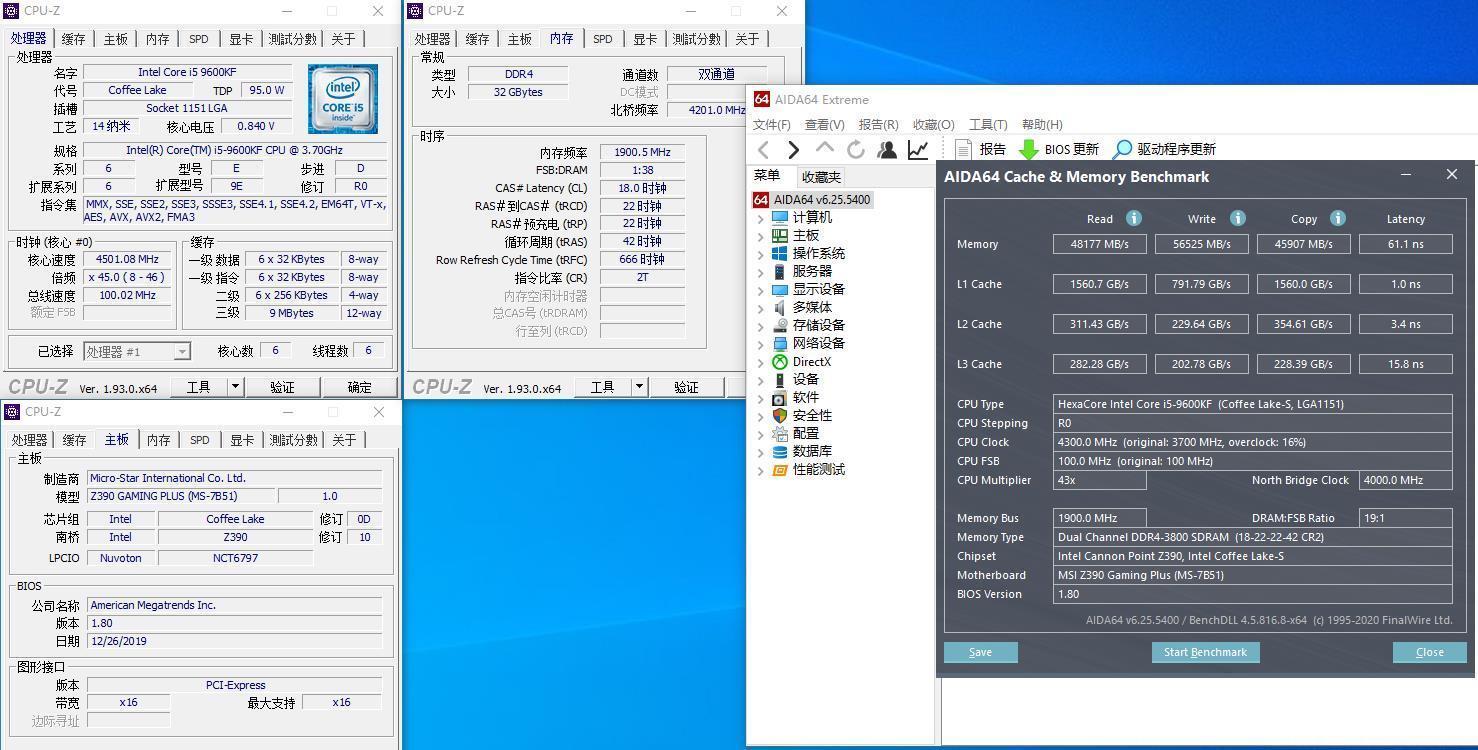Open the AIDA64 user profile icon
Image resolution: width=1478 pixels, height=750 pixels.
(887, 149)
